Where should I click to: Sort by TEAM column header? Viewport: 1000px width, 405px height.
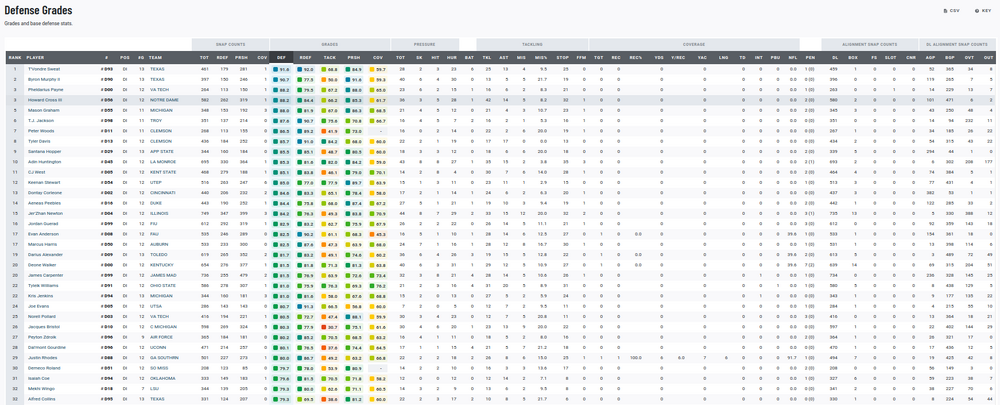156,58
